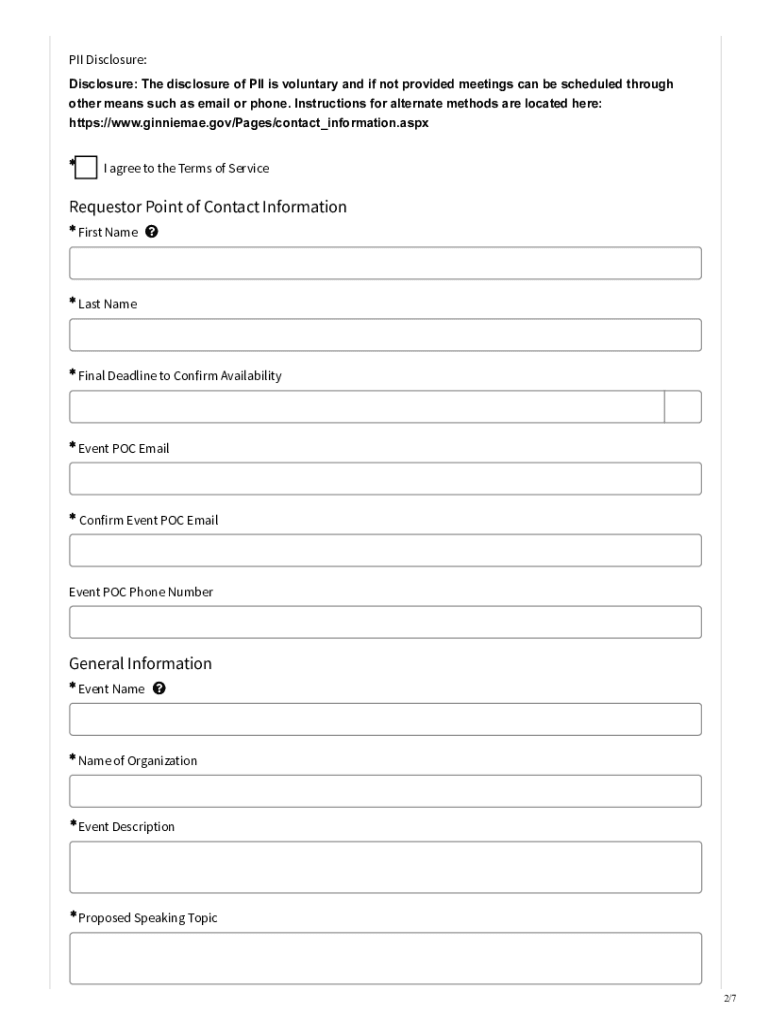Click the Event Name input field

[385, 719]
